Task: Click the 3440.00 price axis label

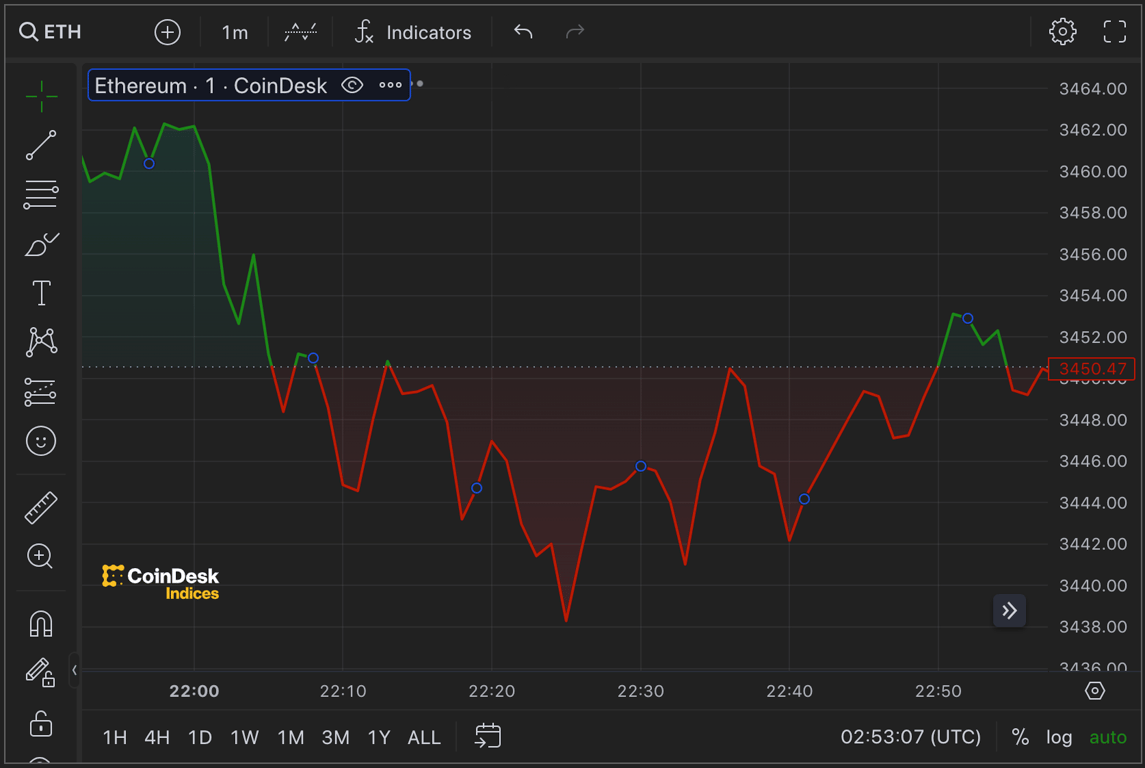Action: (1093, 585)
